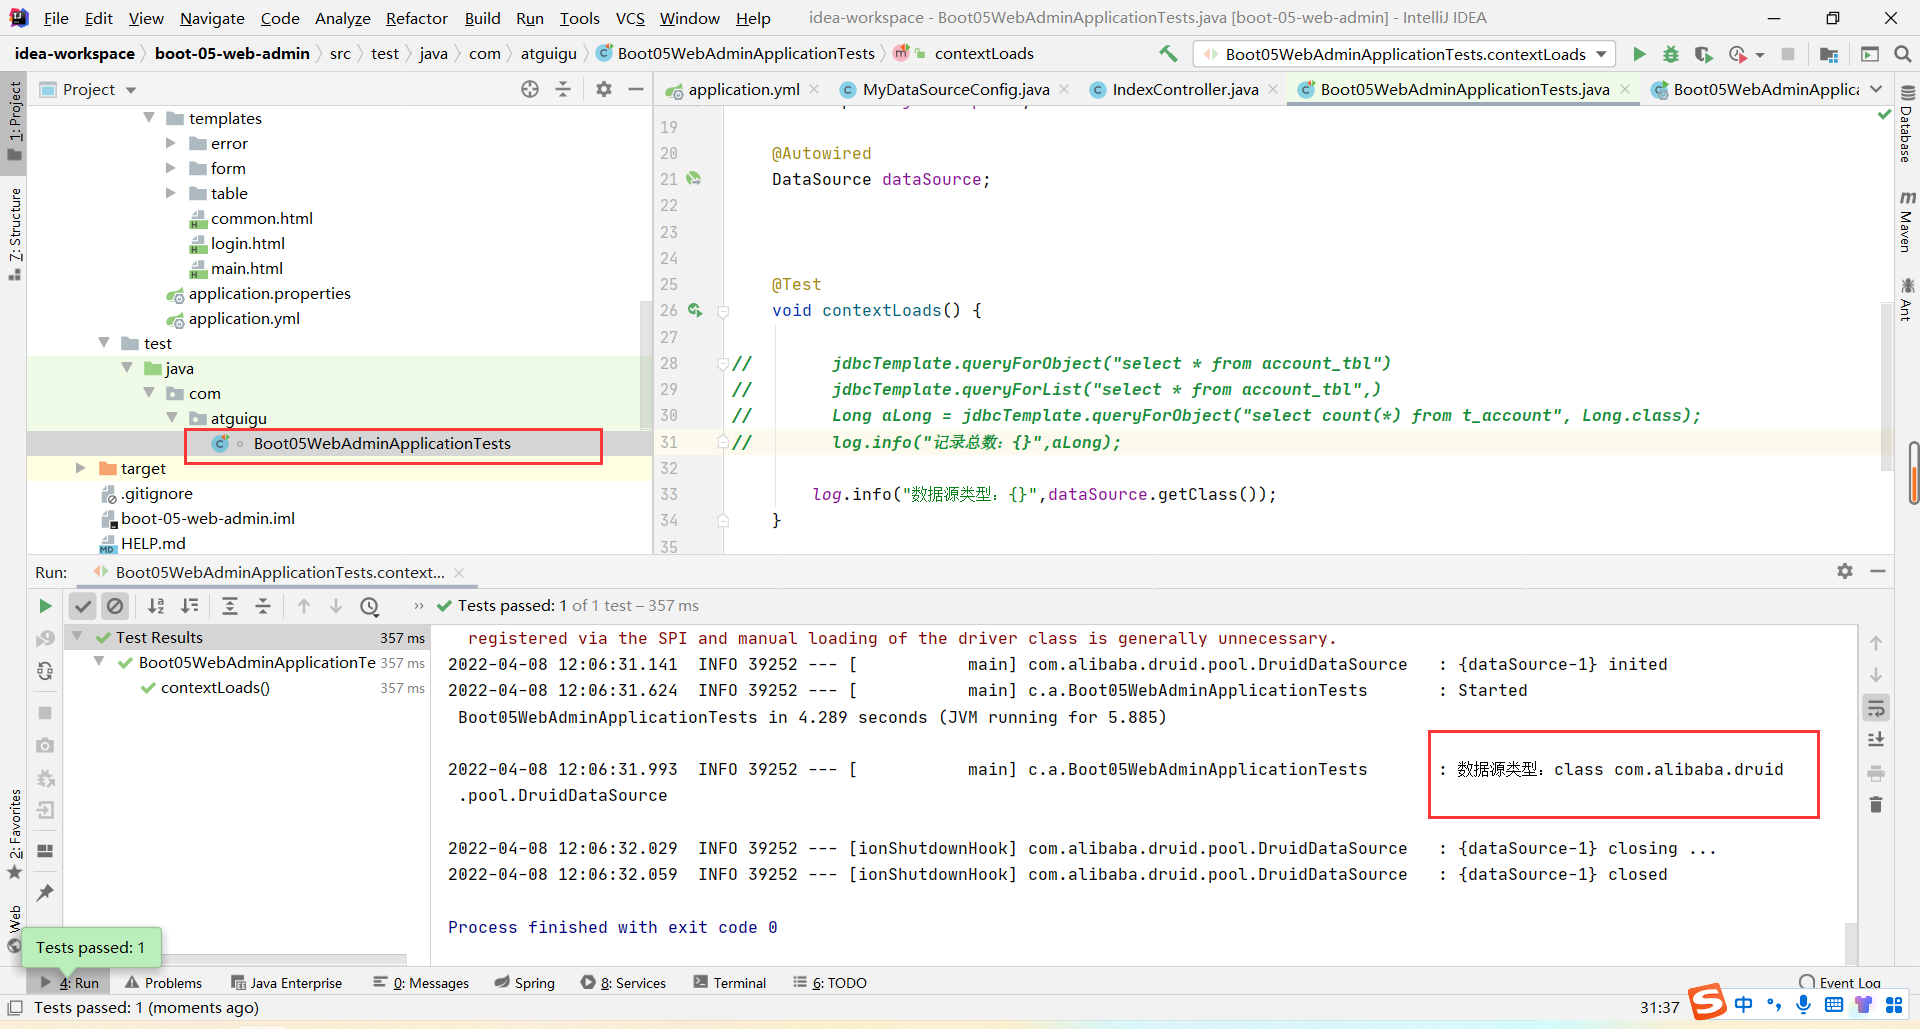The image size is (1920, 1029).
Task: Switch to the MyDataSourceConfig.java tab
Action: (955, 90)
